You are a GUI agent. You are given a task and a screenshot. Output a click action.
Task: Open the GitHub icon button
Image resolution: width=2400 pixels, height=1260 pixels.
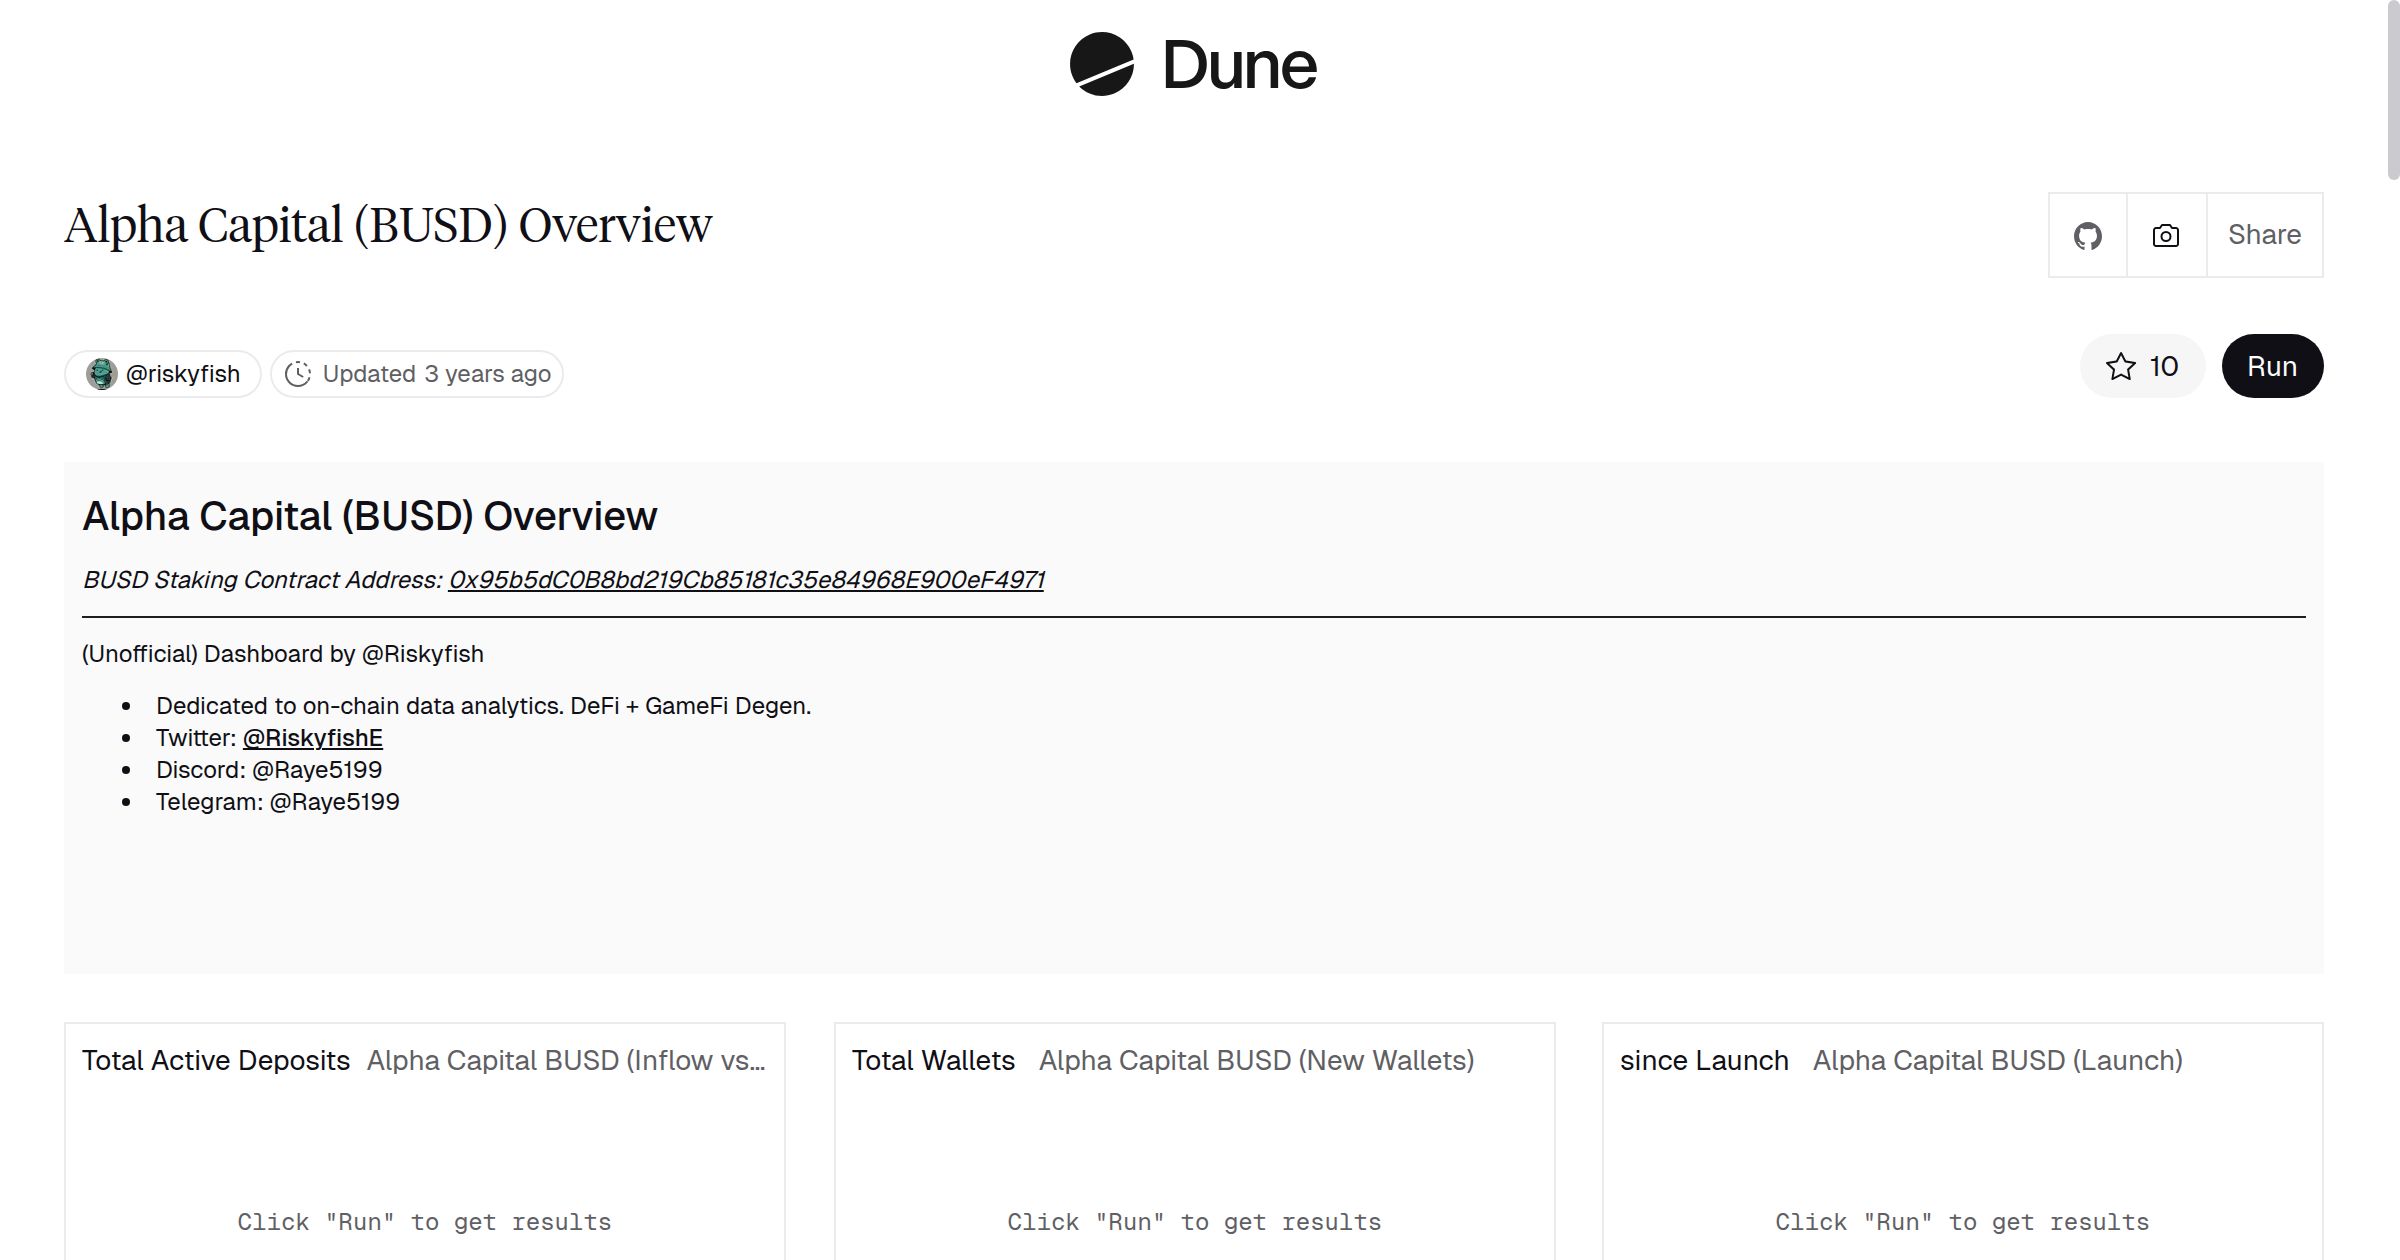point(2087,236)
